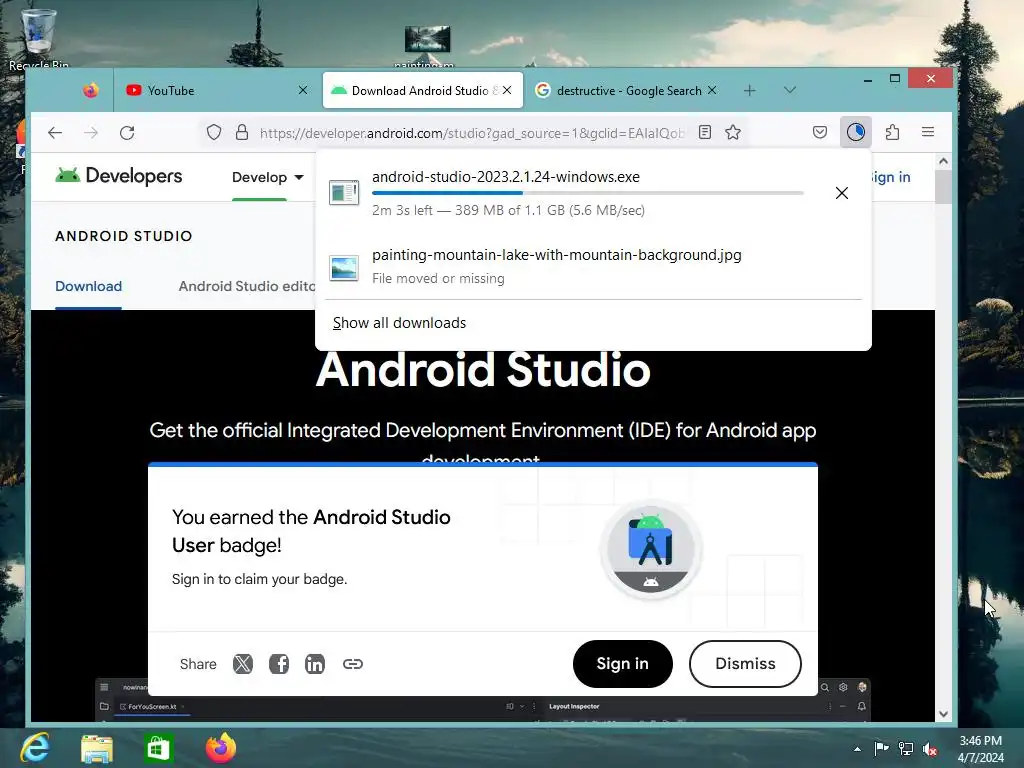The height and width of the screenshot is (768, 1024).
Task: Open Microsoft Store from taskbar
Action: (157, 748)
